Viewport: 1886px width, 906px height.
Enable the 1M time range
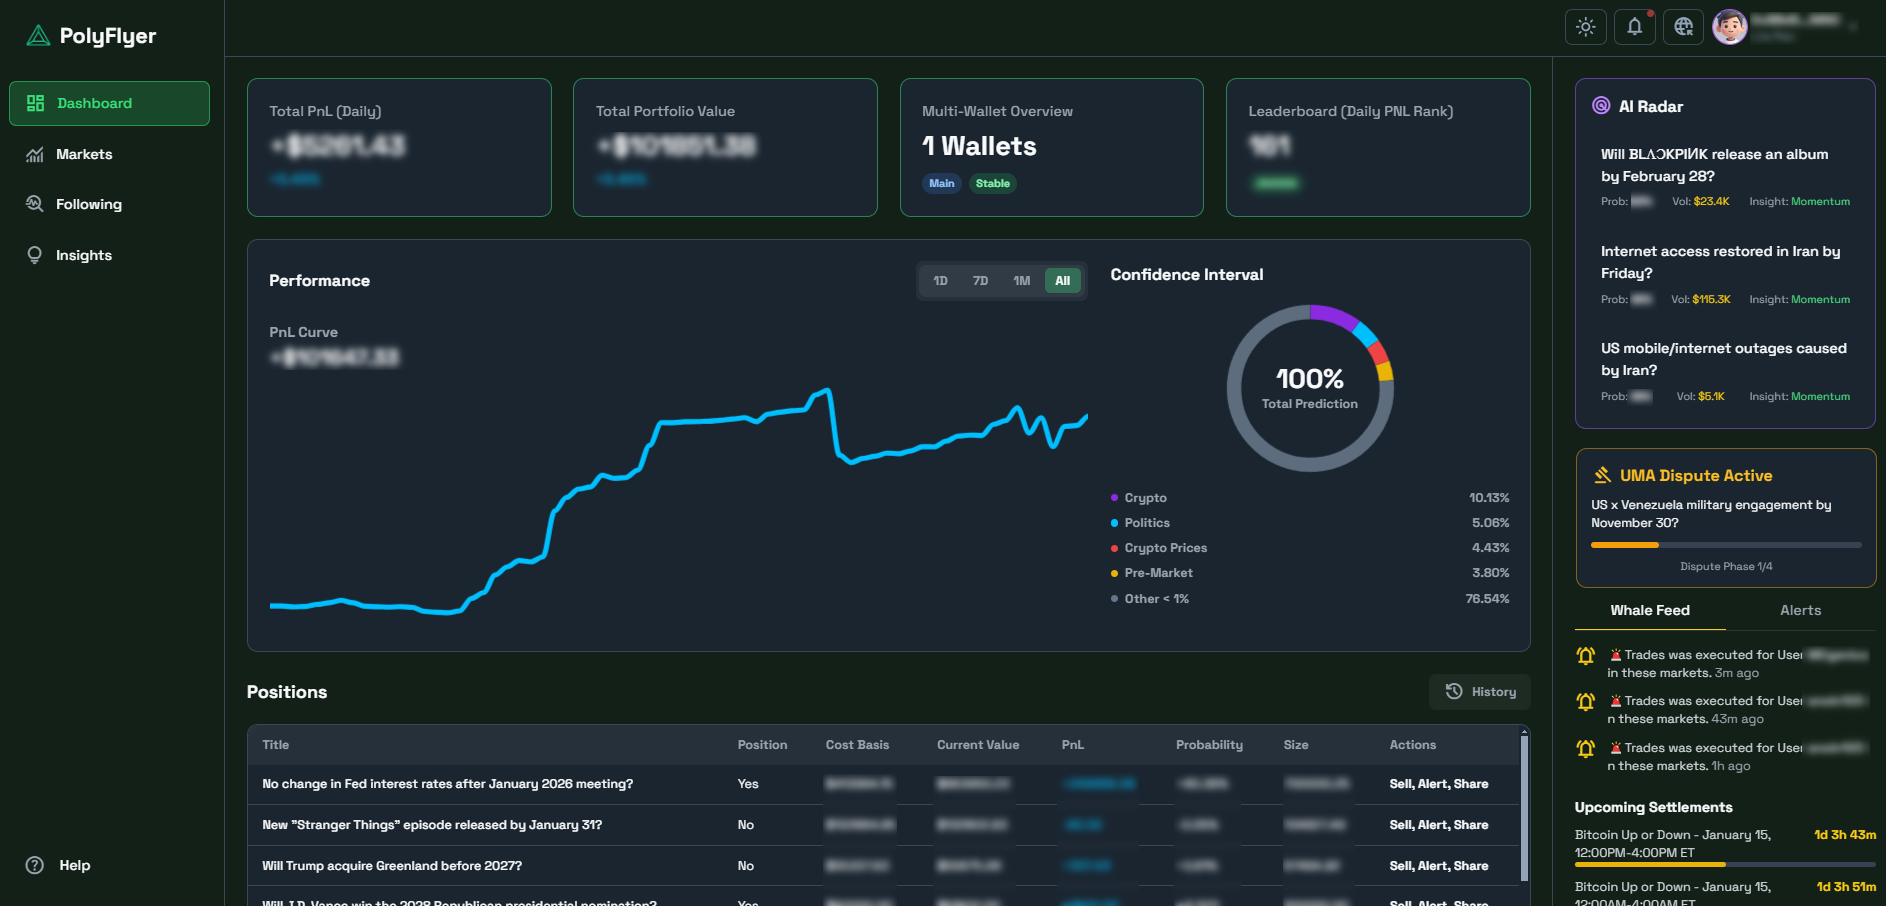point(1021,281)
